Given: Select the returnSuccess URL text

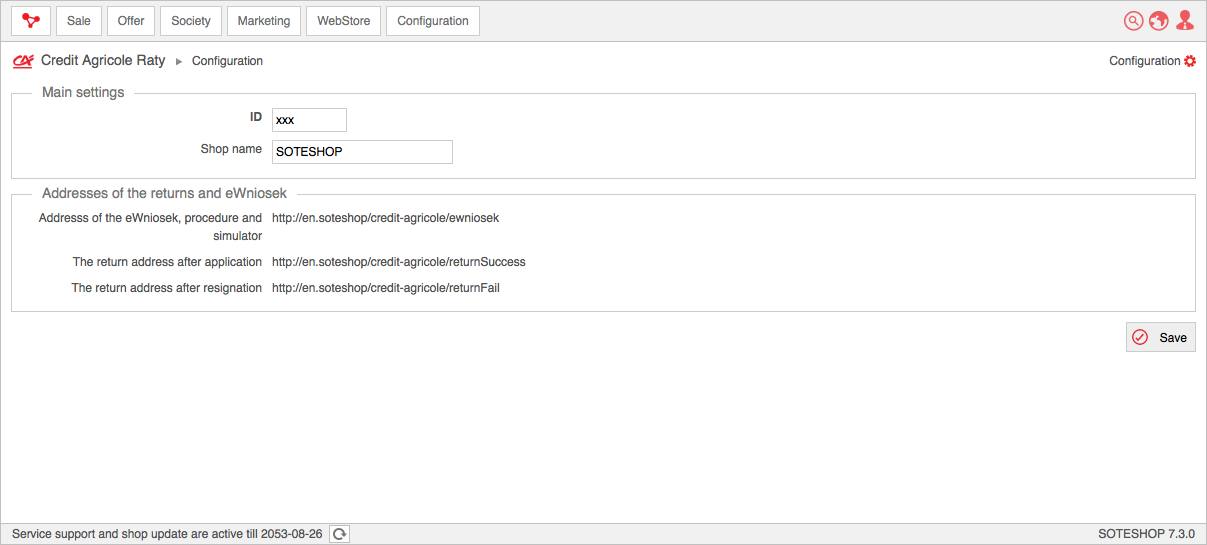Looking at the screenshot, I should [399, 262].
